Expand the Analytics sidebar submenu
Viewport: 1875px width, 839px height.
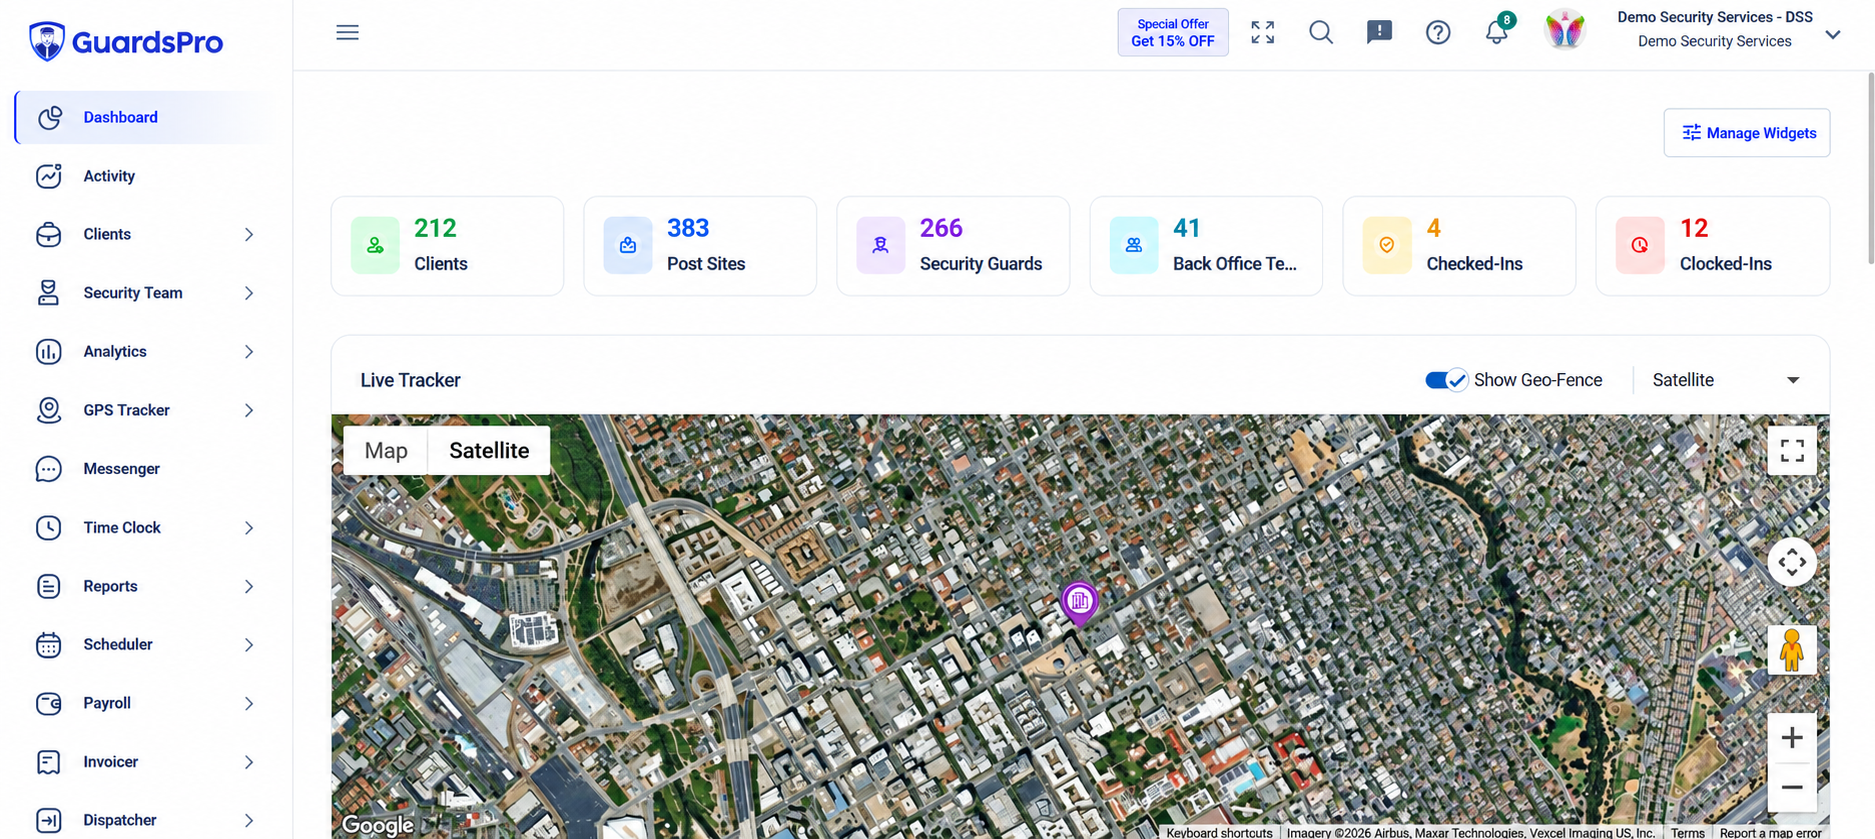249,352
